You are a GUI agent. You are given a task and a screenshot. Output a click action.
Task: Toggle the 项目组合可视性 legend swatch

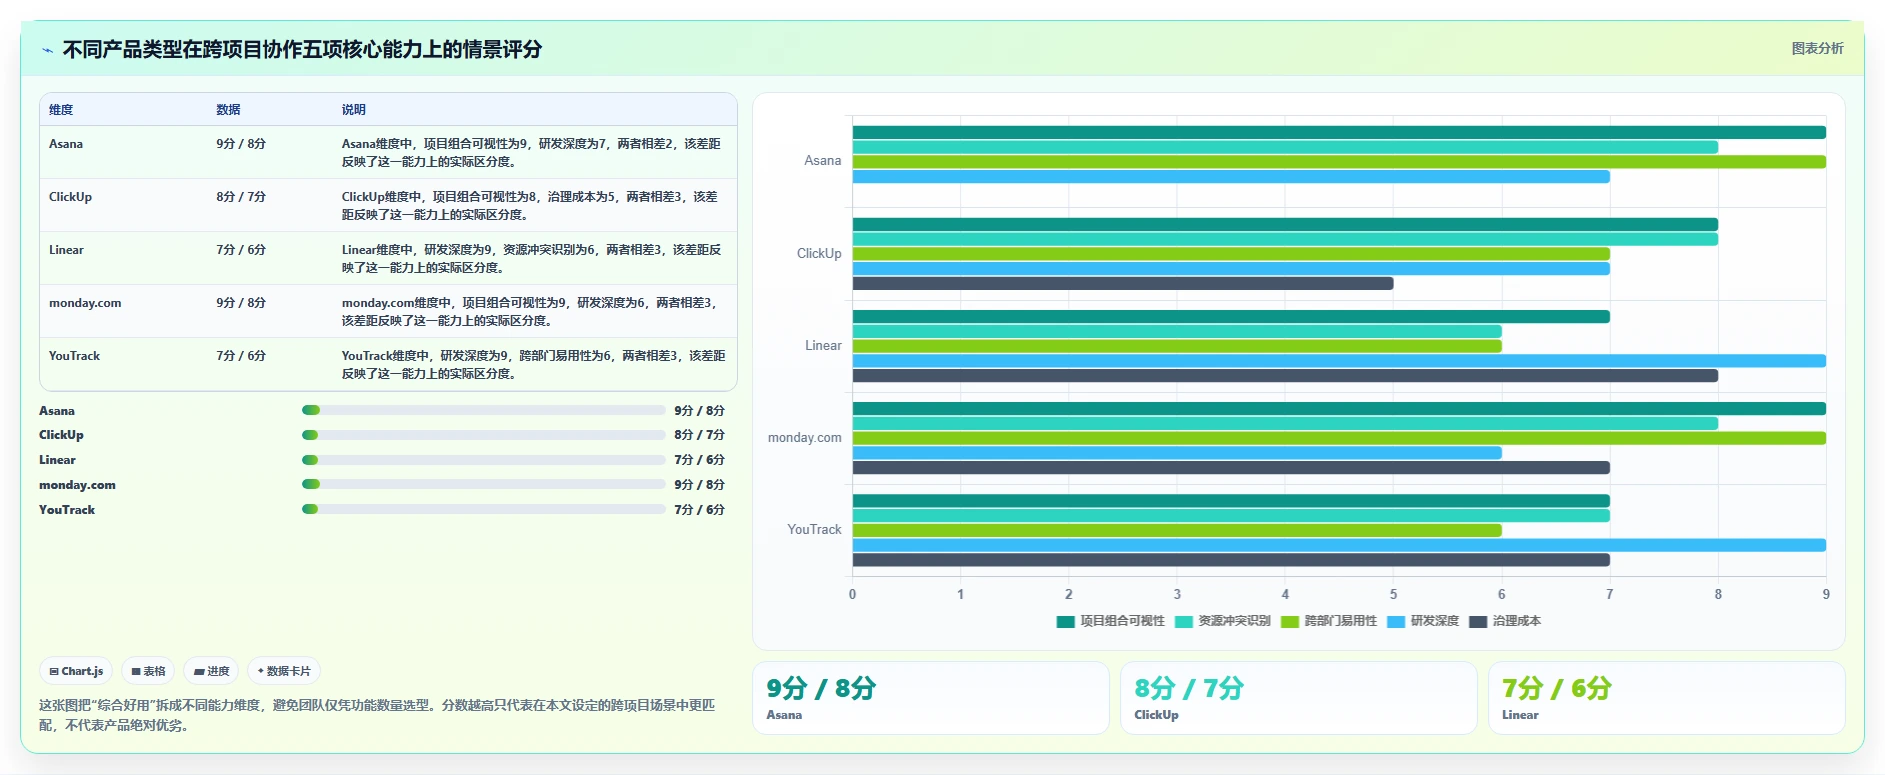tap(1065, 621)
